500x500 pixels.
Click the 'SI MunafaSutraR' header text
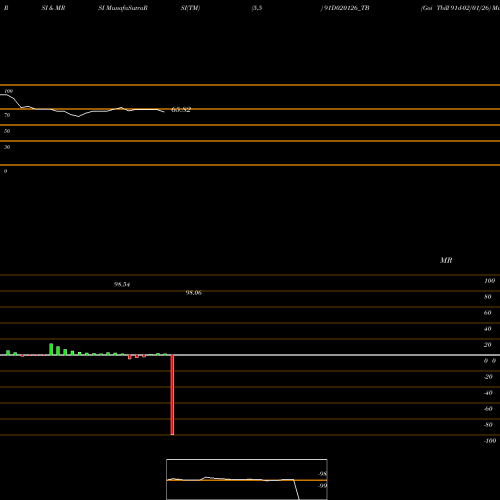123,8
